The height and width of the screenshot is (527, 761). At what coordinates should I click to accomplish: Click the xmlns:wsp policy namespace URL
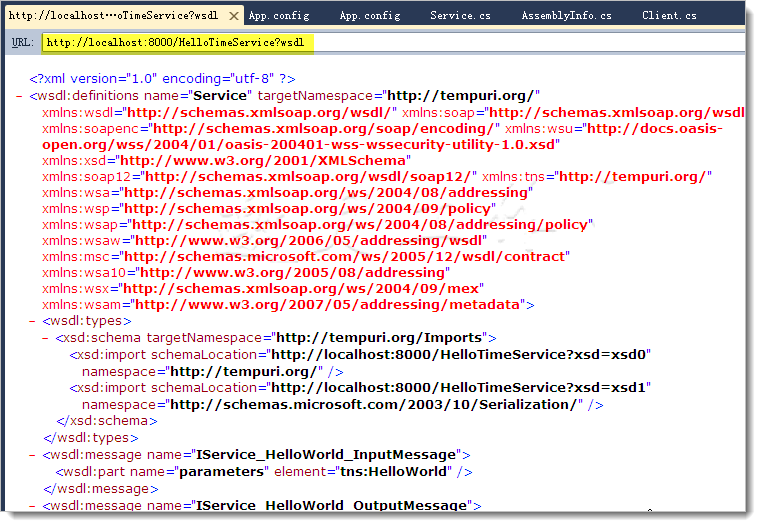click(307, 209)
